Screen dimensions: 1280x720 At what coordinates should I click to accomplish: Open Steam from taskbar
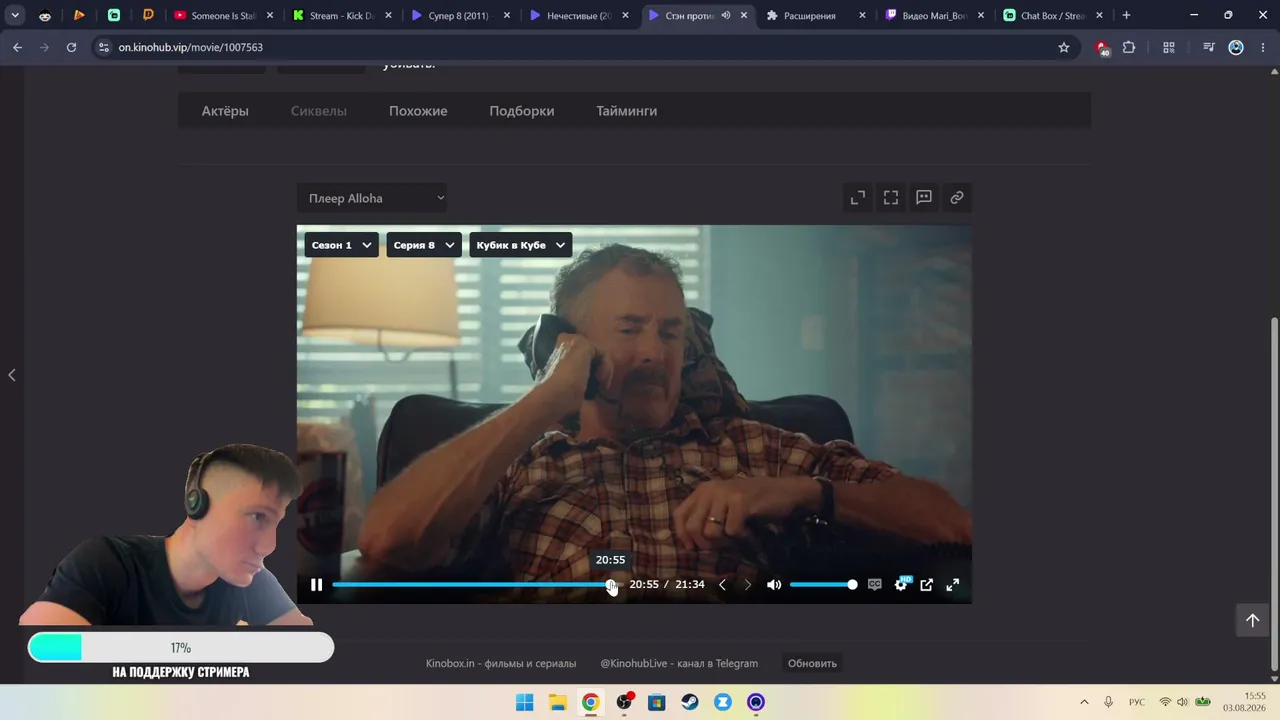[x=690, y=702]
